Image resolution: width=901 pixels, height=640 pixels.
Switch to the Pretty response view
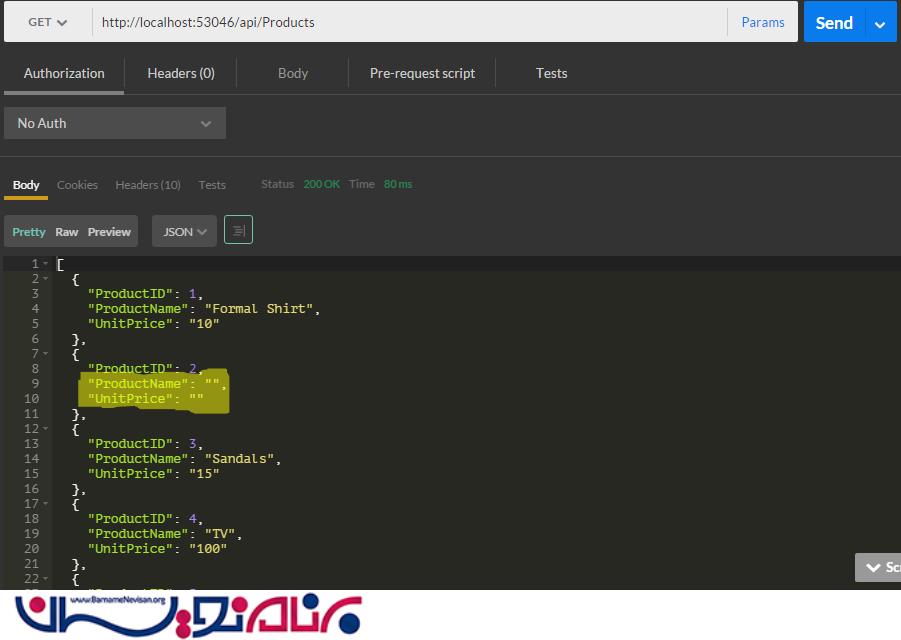(29, 232)
